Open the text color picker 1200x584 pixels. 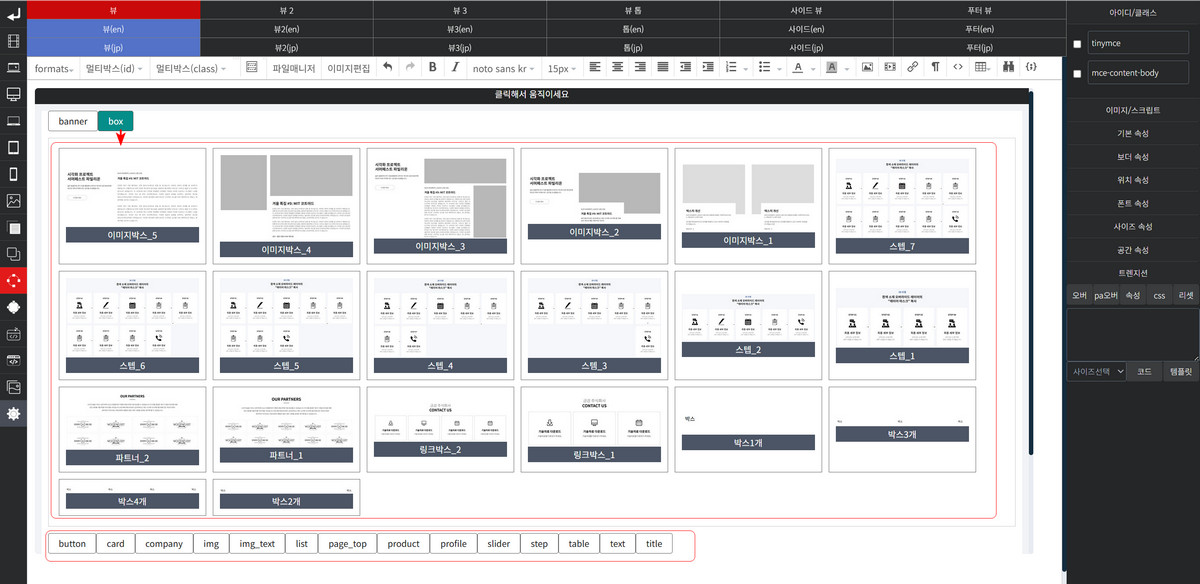pos(801,68)
